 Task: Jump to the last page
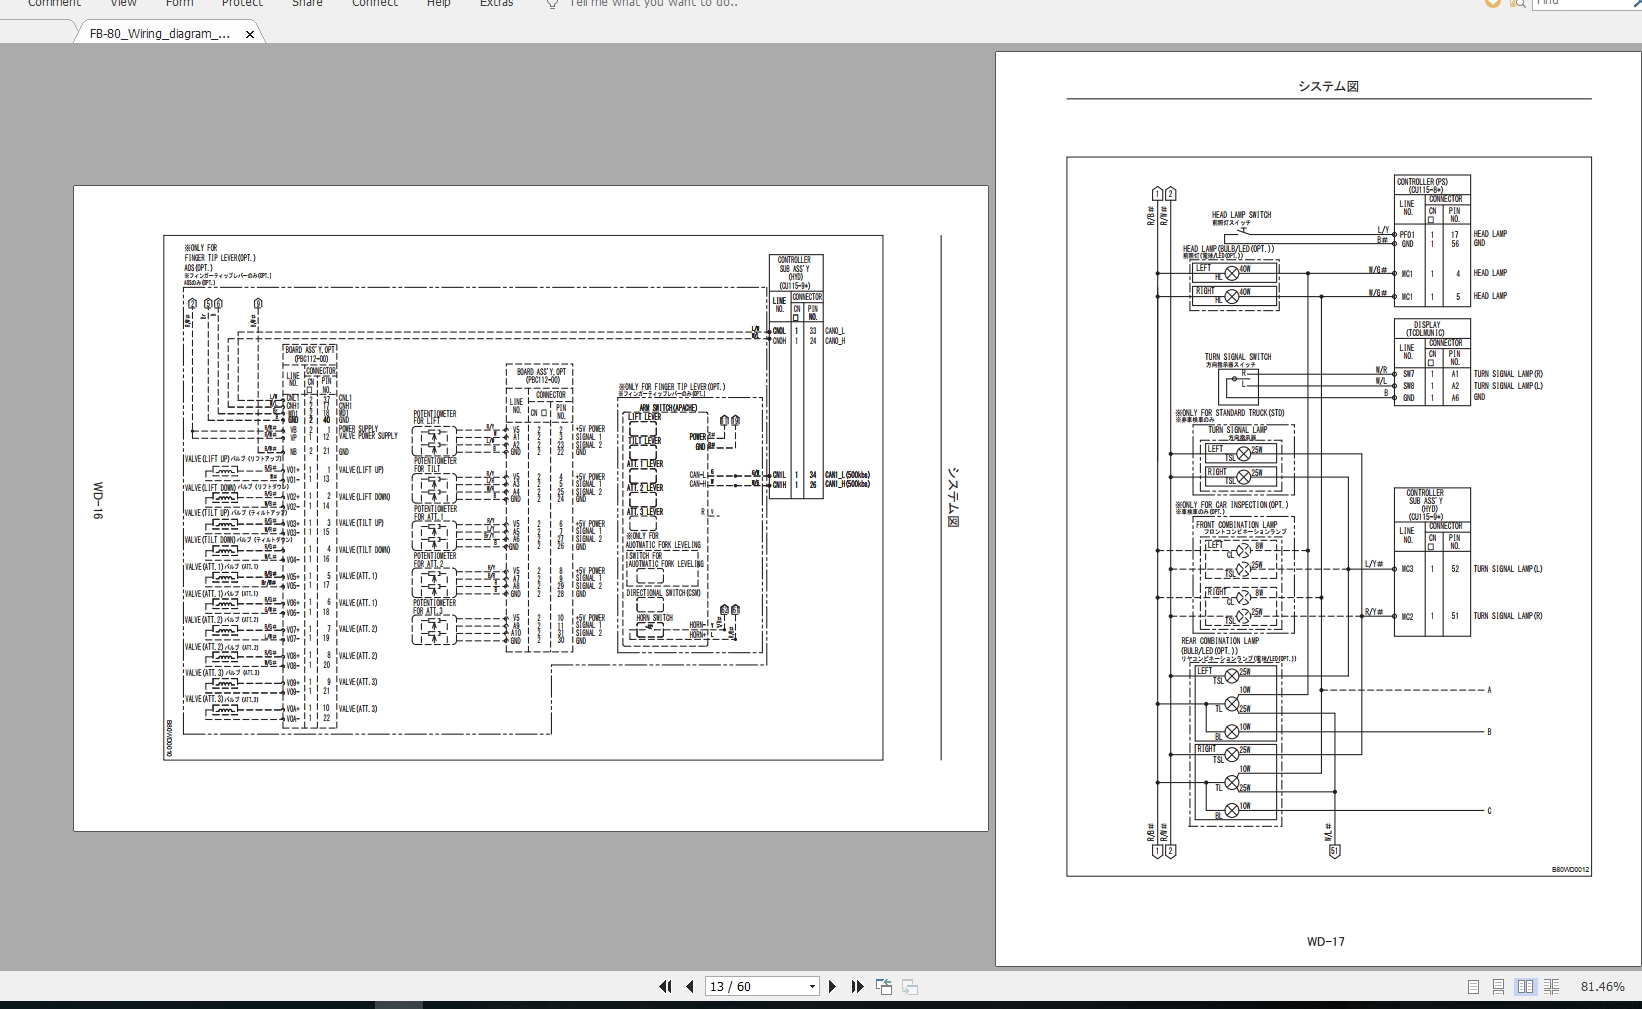856,987
